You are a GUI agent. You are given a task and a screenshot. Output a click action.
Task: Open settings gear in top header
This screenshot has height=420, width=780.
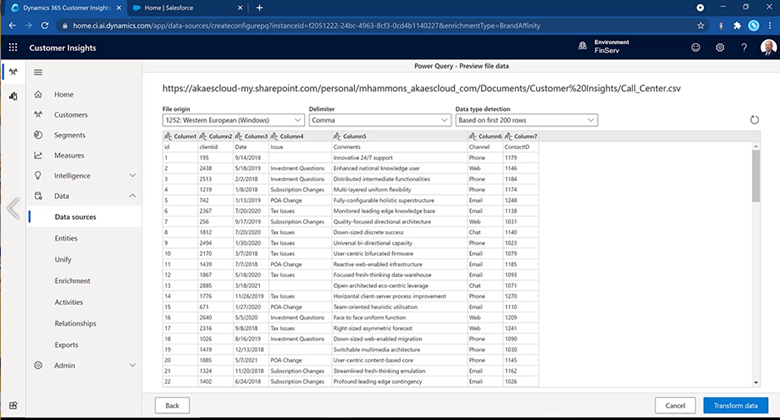[720, 47]
